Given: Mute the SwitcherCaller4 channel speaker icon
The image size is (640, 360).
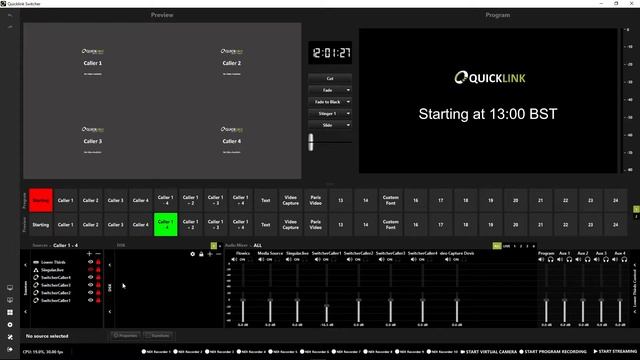Looking at the screenshot, I should [414, 260].
